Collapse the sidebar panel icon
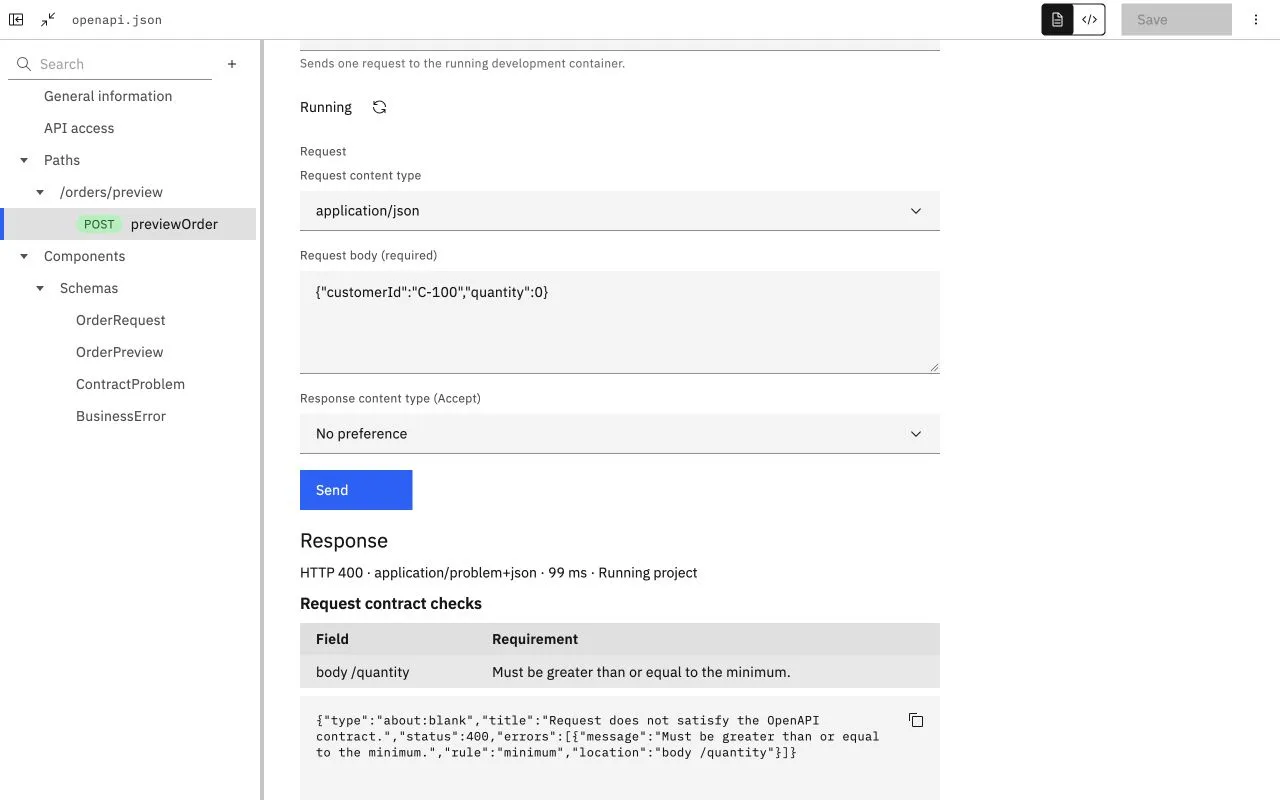This screenshot has height=800, width=1280. [16, 19]
